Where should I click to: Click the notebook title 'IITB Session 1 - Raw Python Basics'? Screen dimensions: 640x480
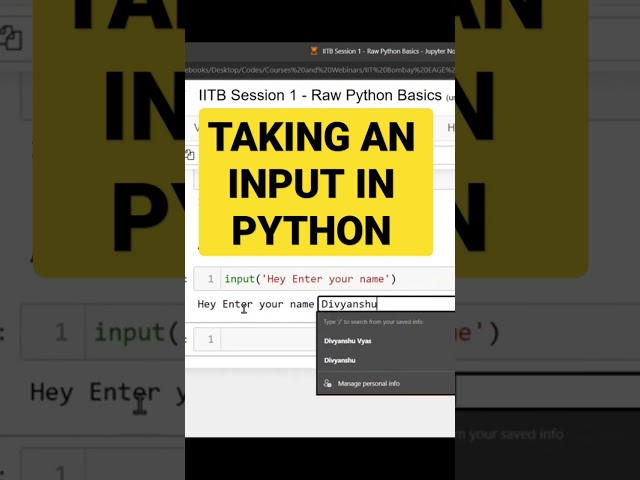(x=320, y=95)
